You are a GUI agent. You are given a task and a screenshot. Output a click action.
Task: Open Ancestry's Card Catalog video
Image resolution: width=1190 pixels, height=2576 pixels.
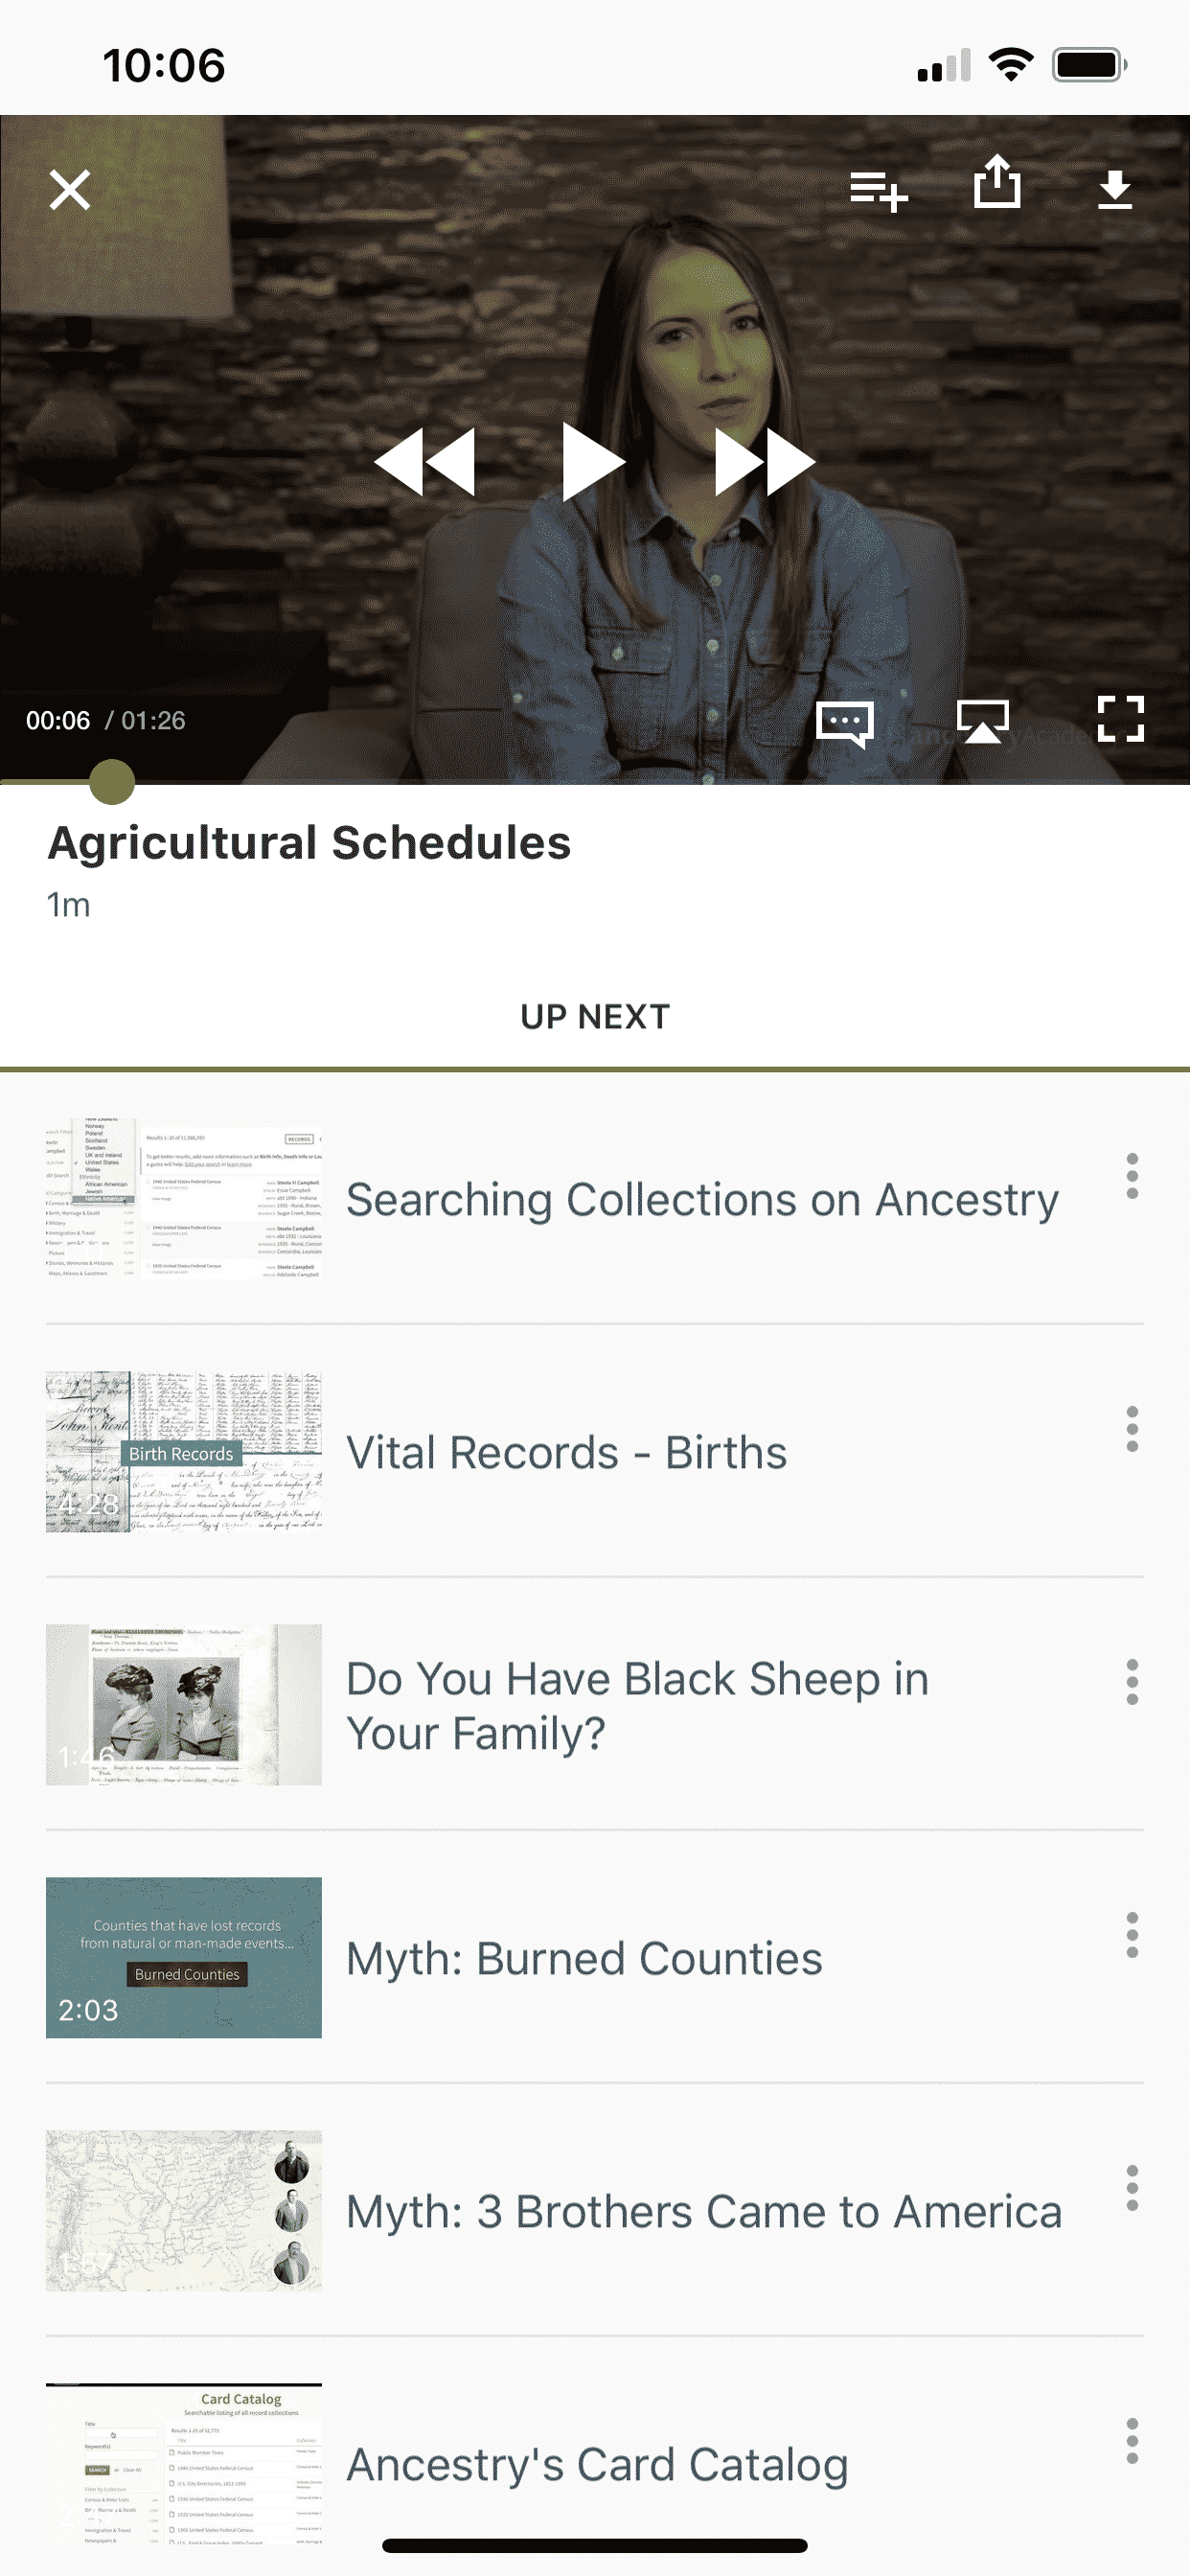597,2464
